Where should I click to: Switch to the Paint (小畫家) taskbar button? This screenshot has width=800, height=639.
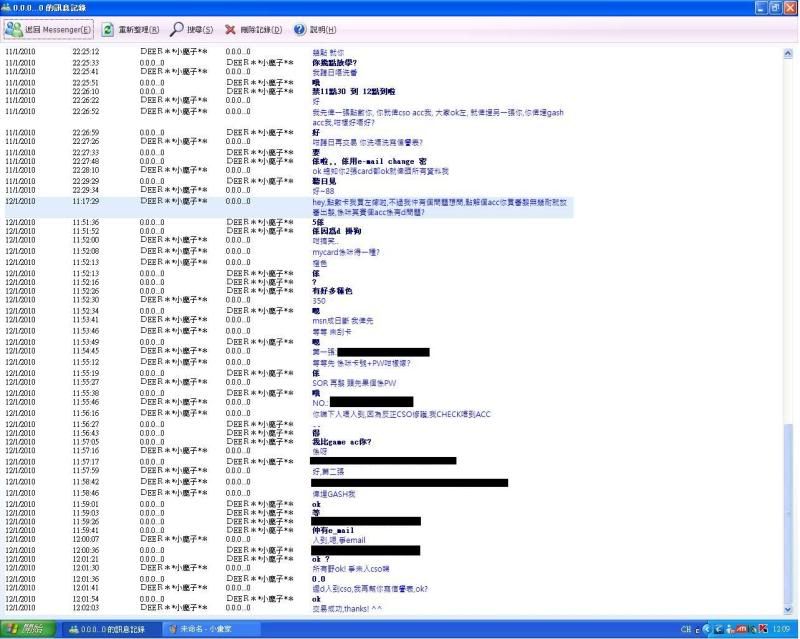tap(212, 629)
